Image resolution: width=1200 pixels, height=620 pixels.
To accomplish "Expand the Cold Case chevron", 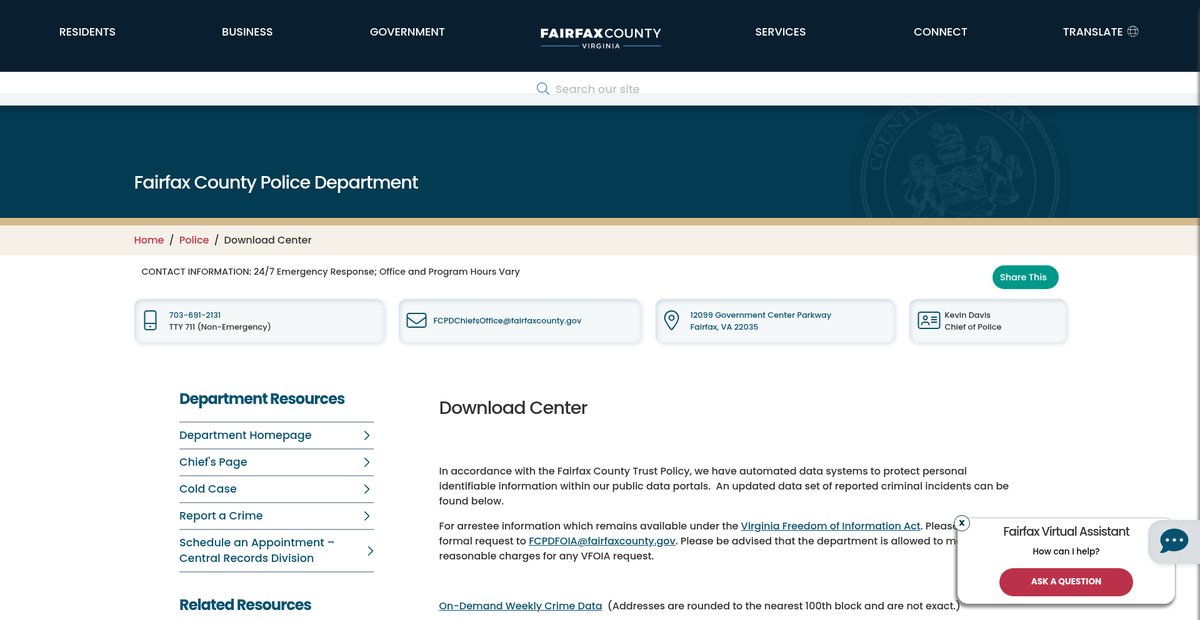I will click(367, 489).
